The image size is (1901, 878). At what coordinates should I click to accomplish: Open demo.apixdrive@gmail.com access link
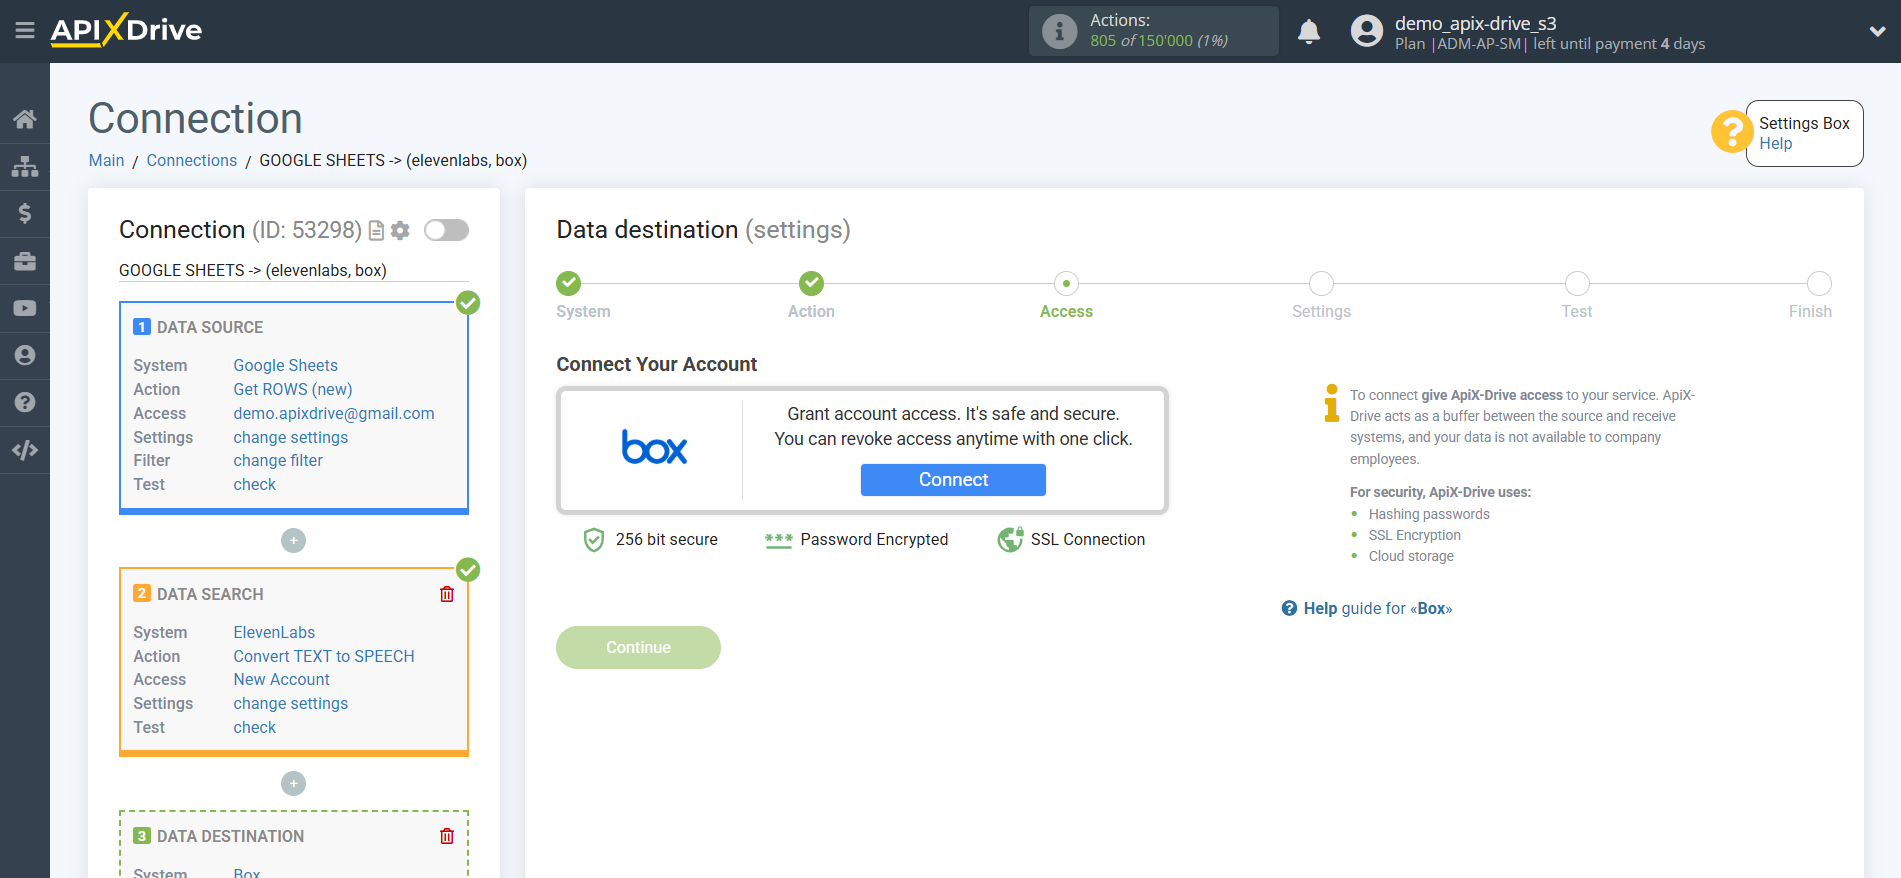pos(334,413)
